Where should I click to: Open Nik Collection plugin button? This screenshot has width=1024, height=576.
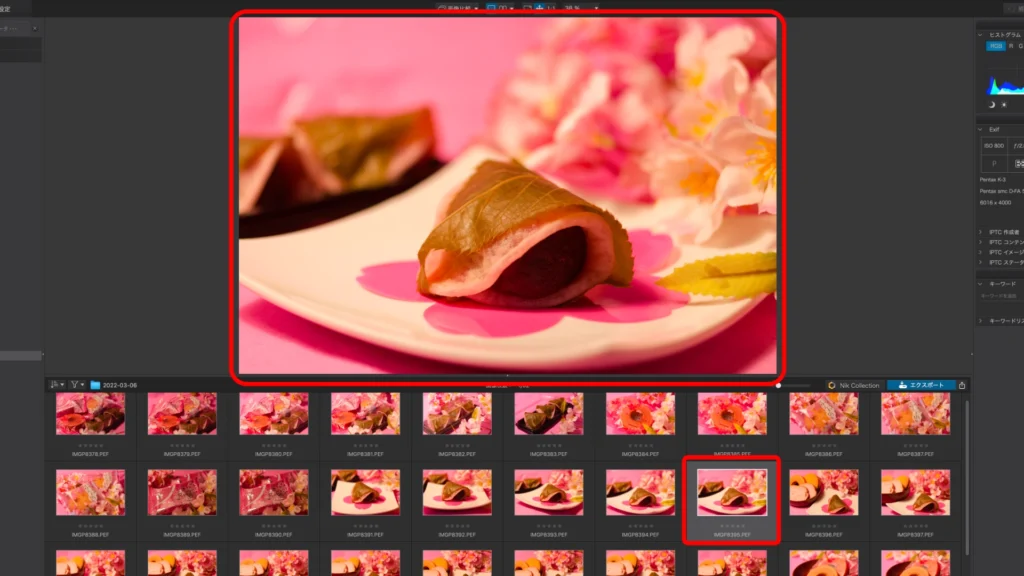pyautogui.click(x=853, y=385)
